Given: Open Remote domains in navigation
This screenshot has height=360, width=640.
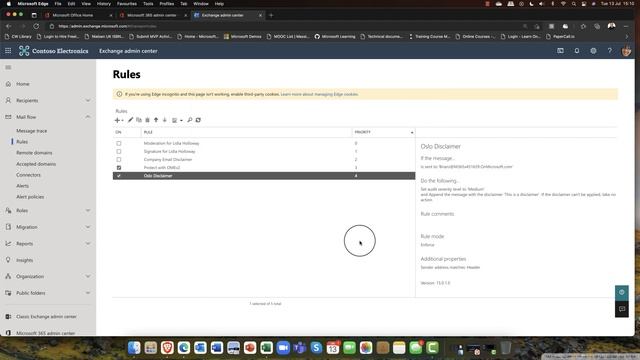Looking at the screenshot, I should pyautogui.click(x=34, y=153).
